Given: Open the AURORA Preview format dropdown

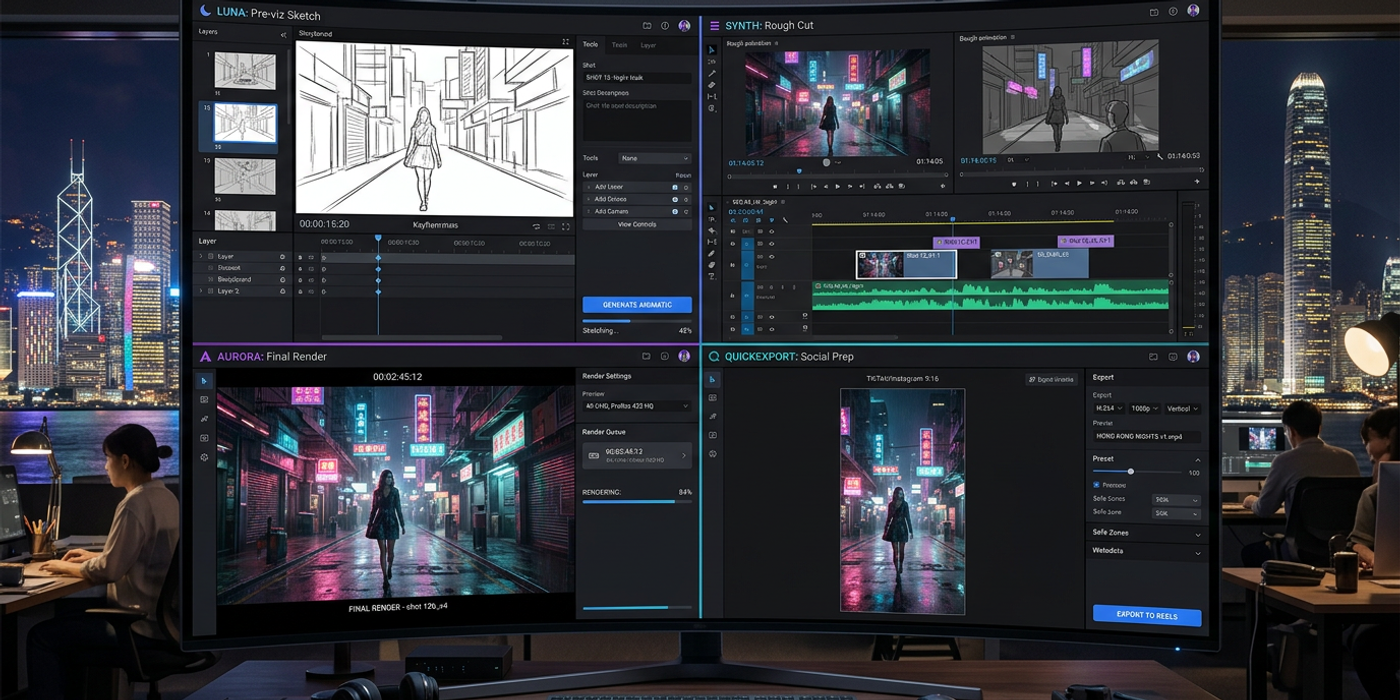Looking at the screenshot, I should (x=637, y=407).
